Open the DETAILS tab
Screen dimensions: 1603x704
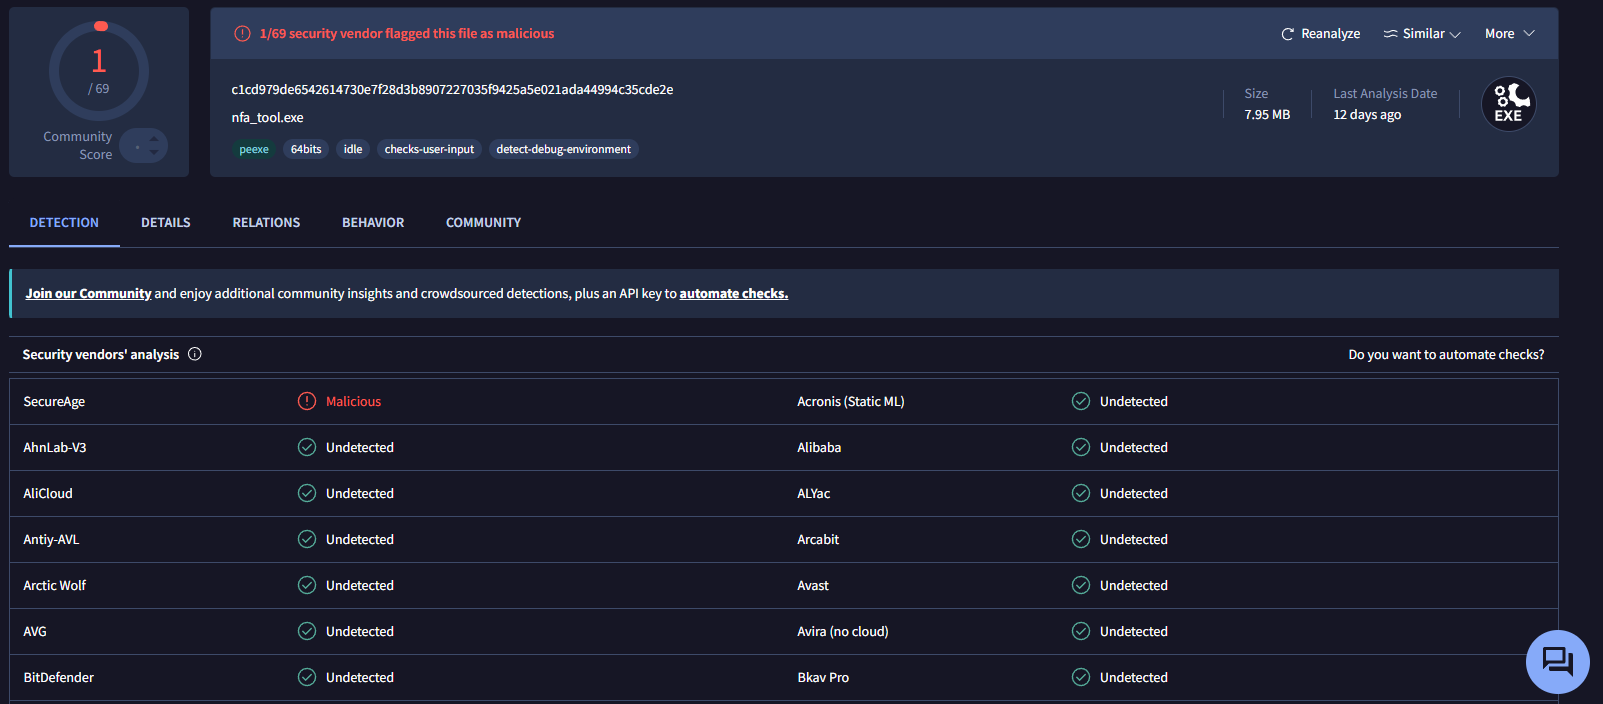pyautogui.click(x=166, y=223)
